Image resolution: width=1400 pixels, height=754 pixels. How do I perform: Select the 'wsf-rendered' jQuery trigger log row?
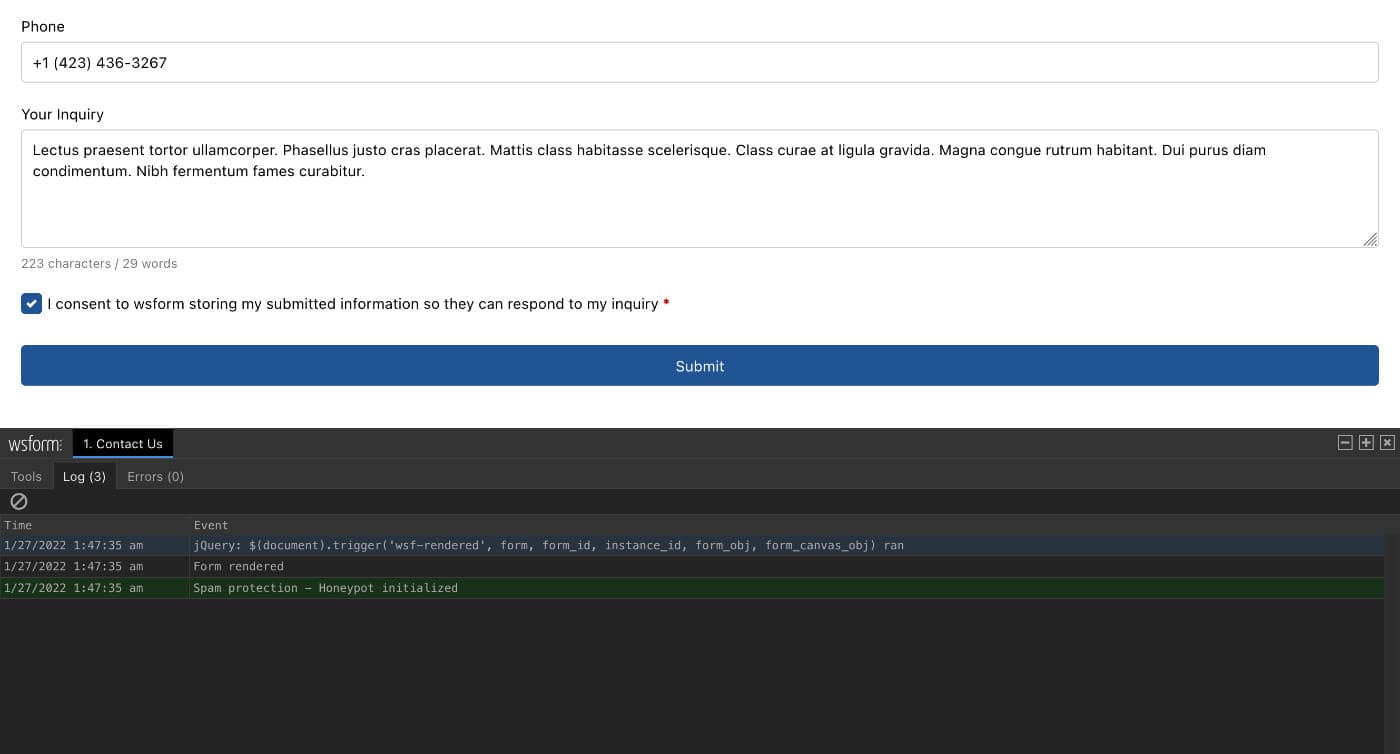[548, 545]
